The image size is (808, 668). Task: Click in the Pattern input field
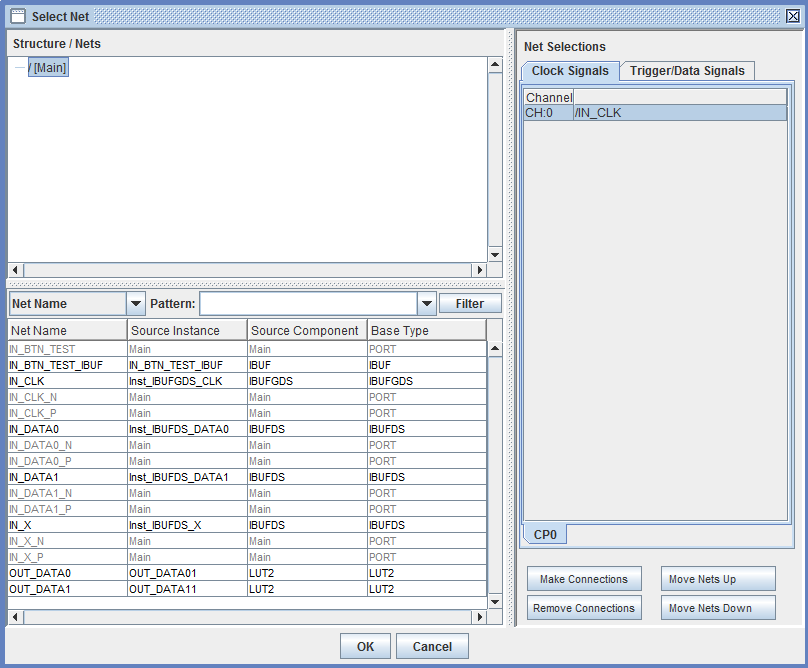click(308, 304)
